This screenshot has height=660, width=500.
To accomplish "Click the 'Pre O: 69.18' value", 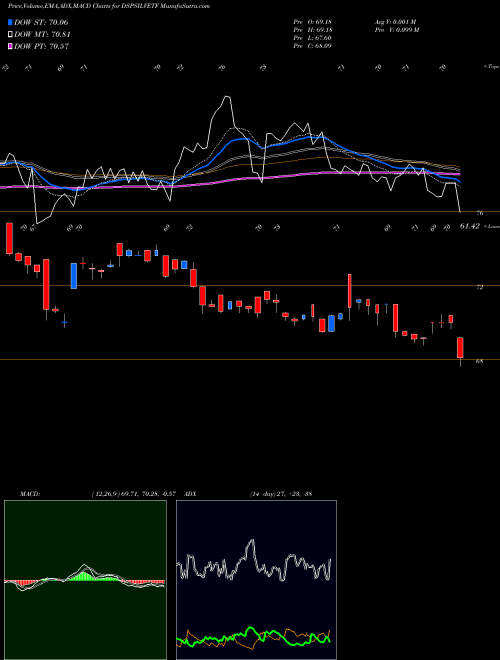I will pyautogui.click(x=313, y=22).
